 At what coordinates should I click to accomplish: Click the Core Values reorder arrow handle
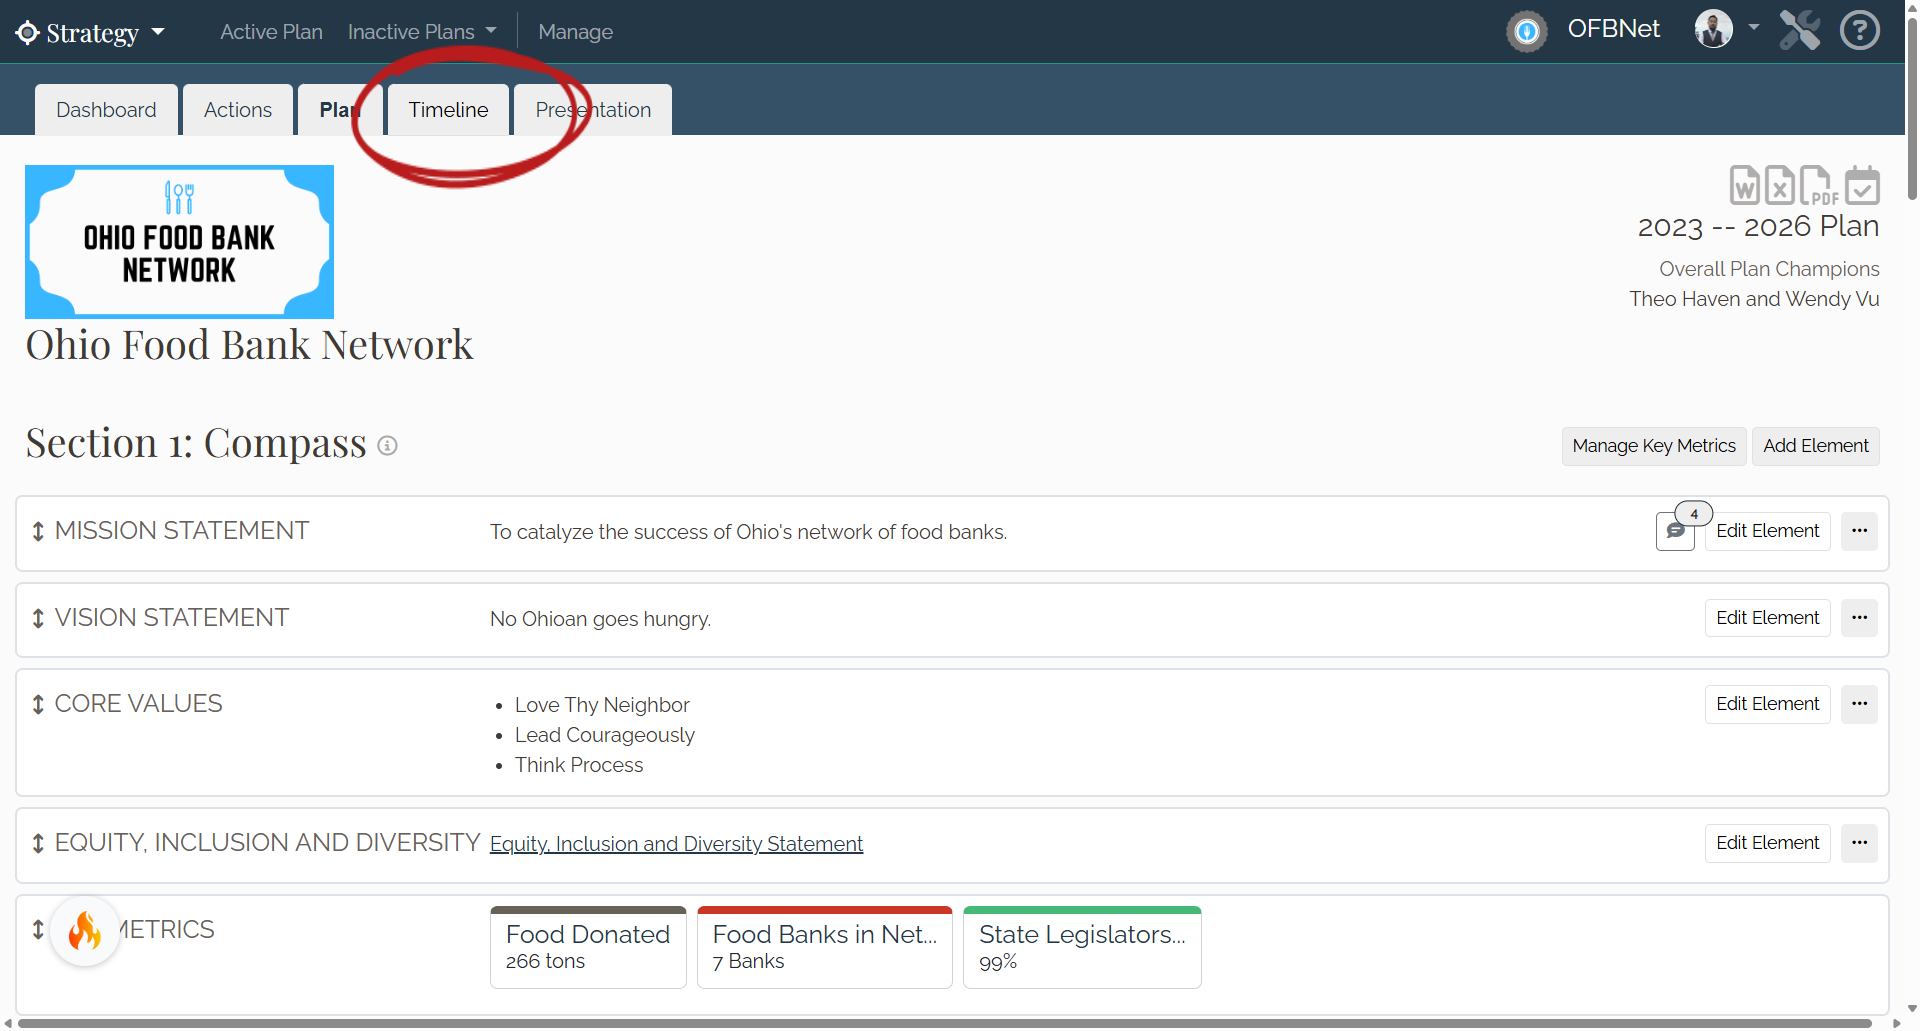pos(38,705)
